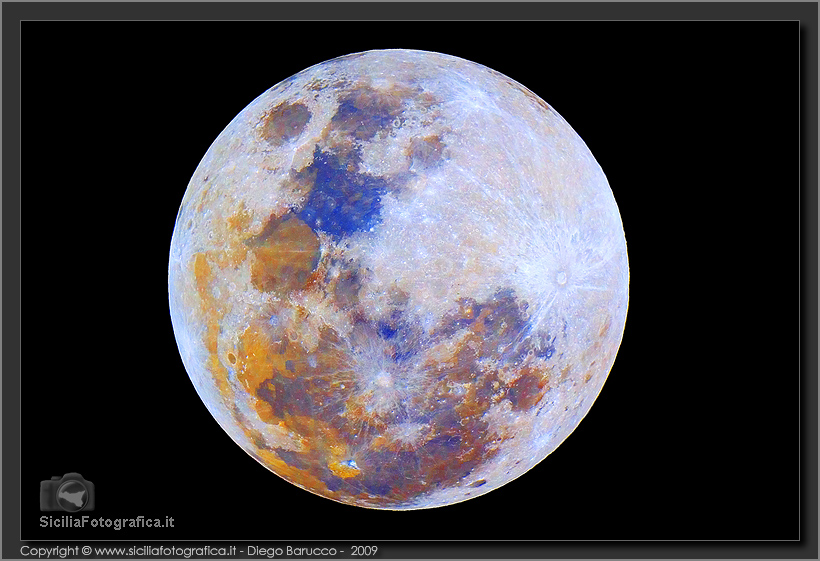Click the © copyright symbol
820x561 pixels.
86,551
